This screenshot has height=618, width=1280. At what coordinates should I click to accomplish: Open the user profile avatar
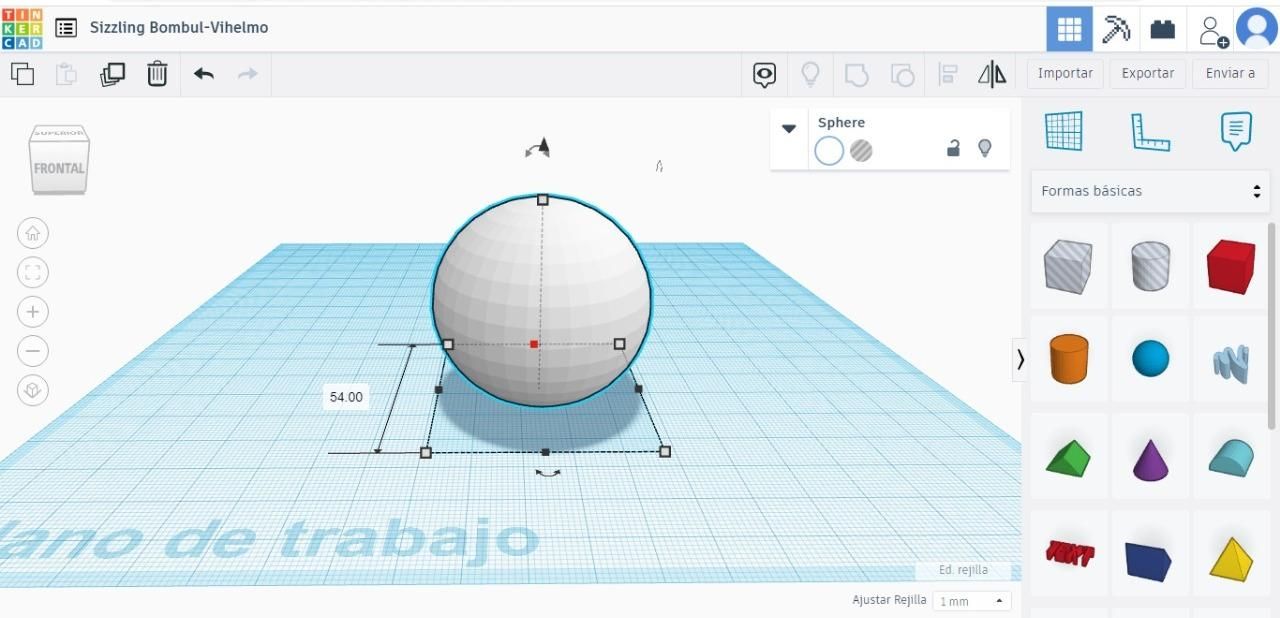pos(1257,28)
